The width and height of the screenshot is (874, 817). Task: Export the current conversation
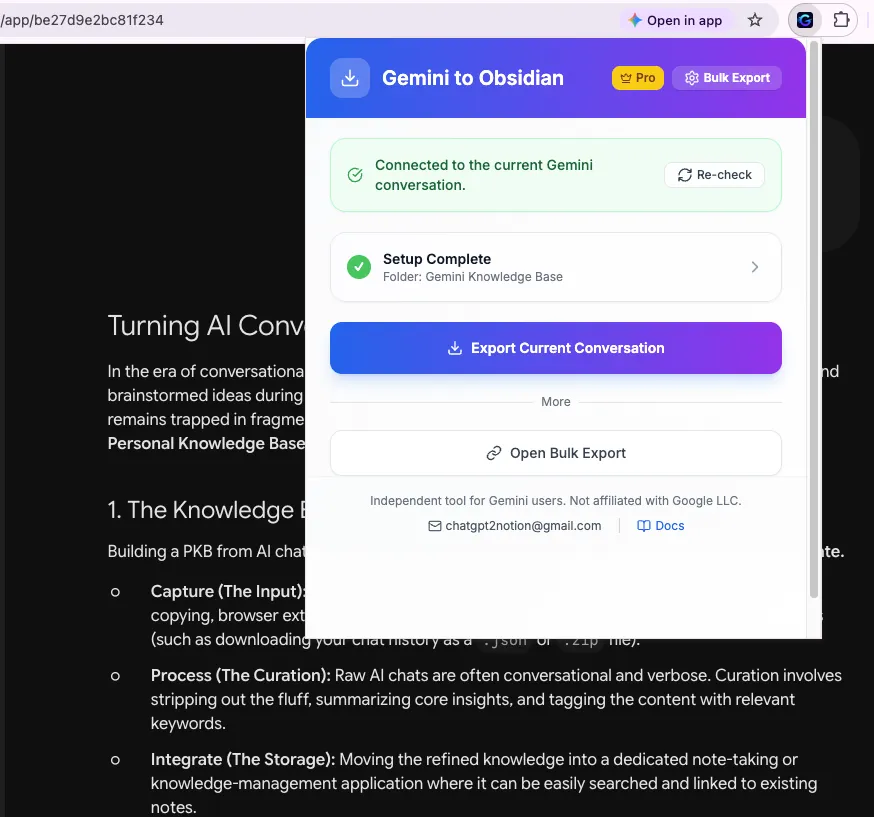(x=556, y=348)
